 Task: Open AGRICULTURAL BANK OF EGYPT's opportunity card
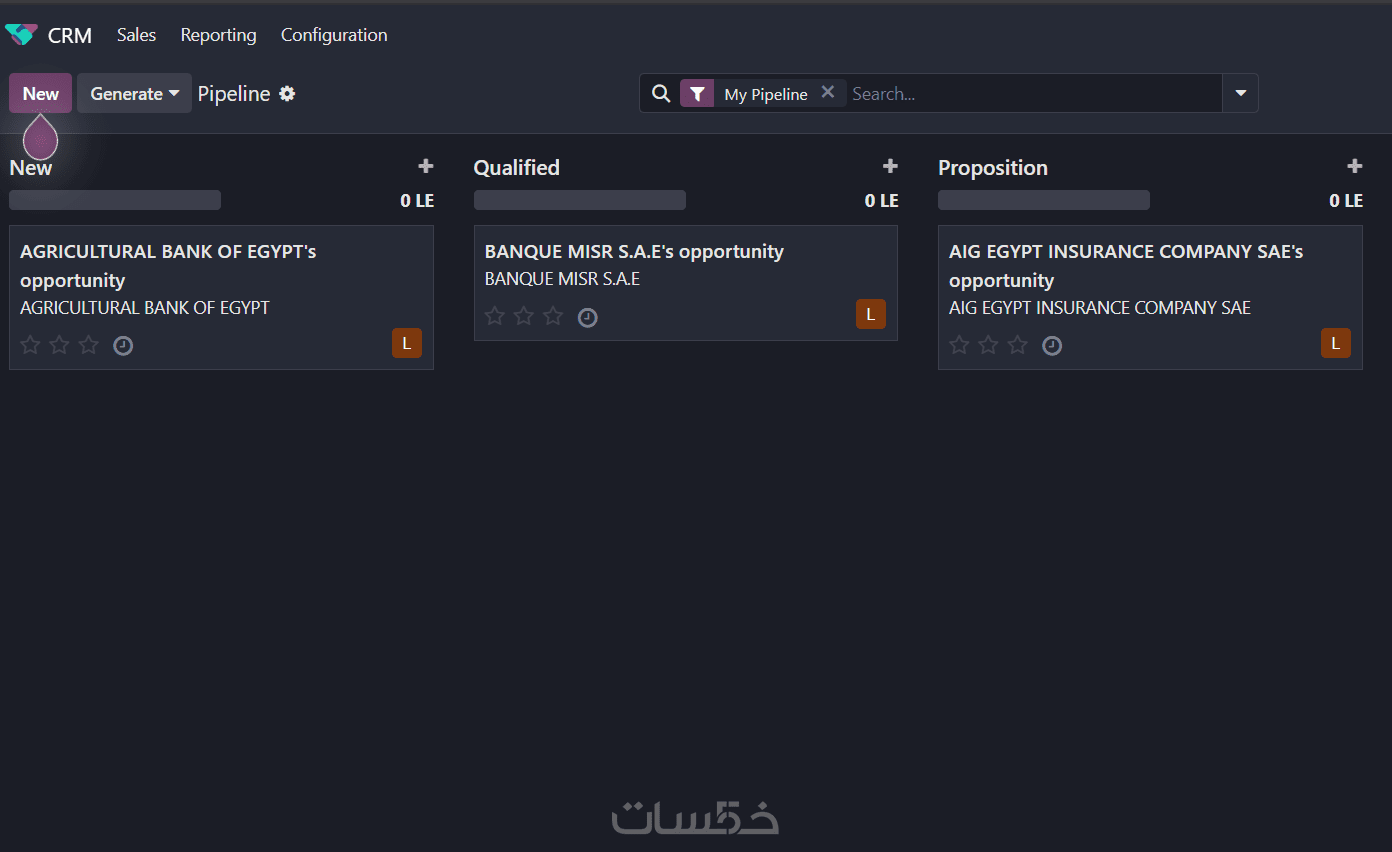click(x=221, y=297)
